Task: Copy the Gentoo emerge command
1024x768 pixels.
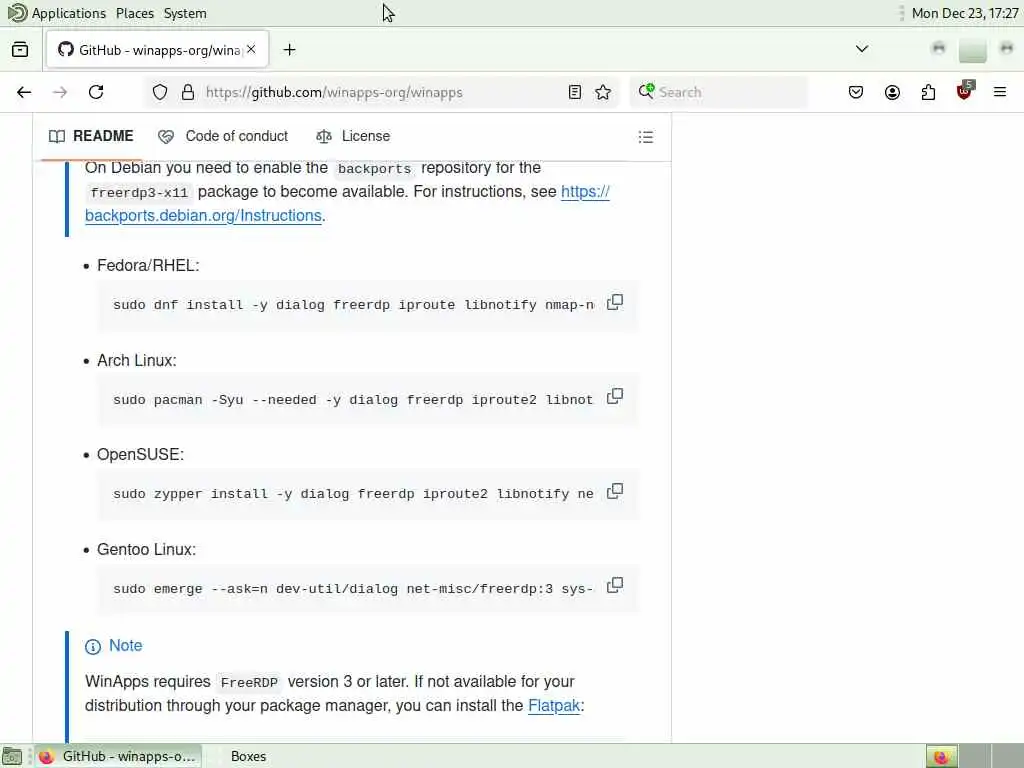Action: click(x=615, y=585)
